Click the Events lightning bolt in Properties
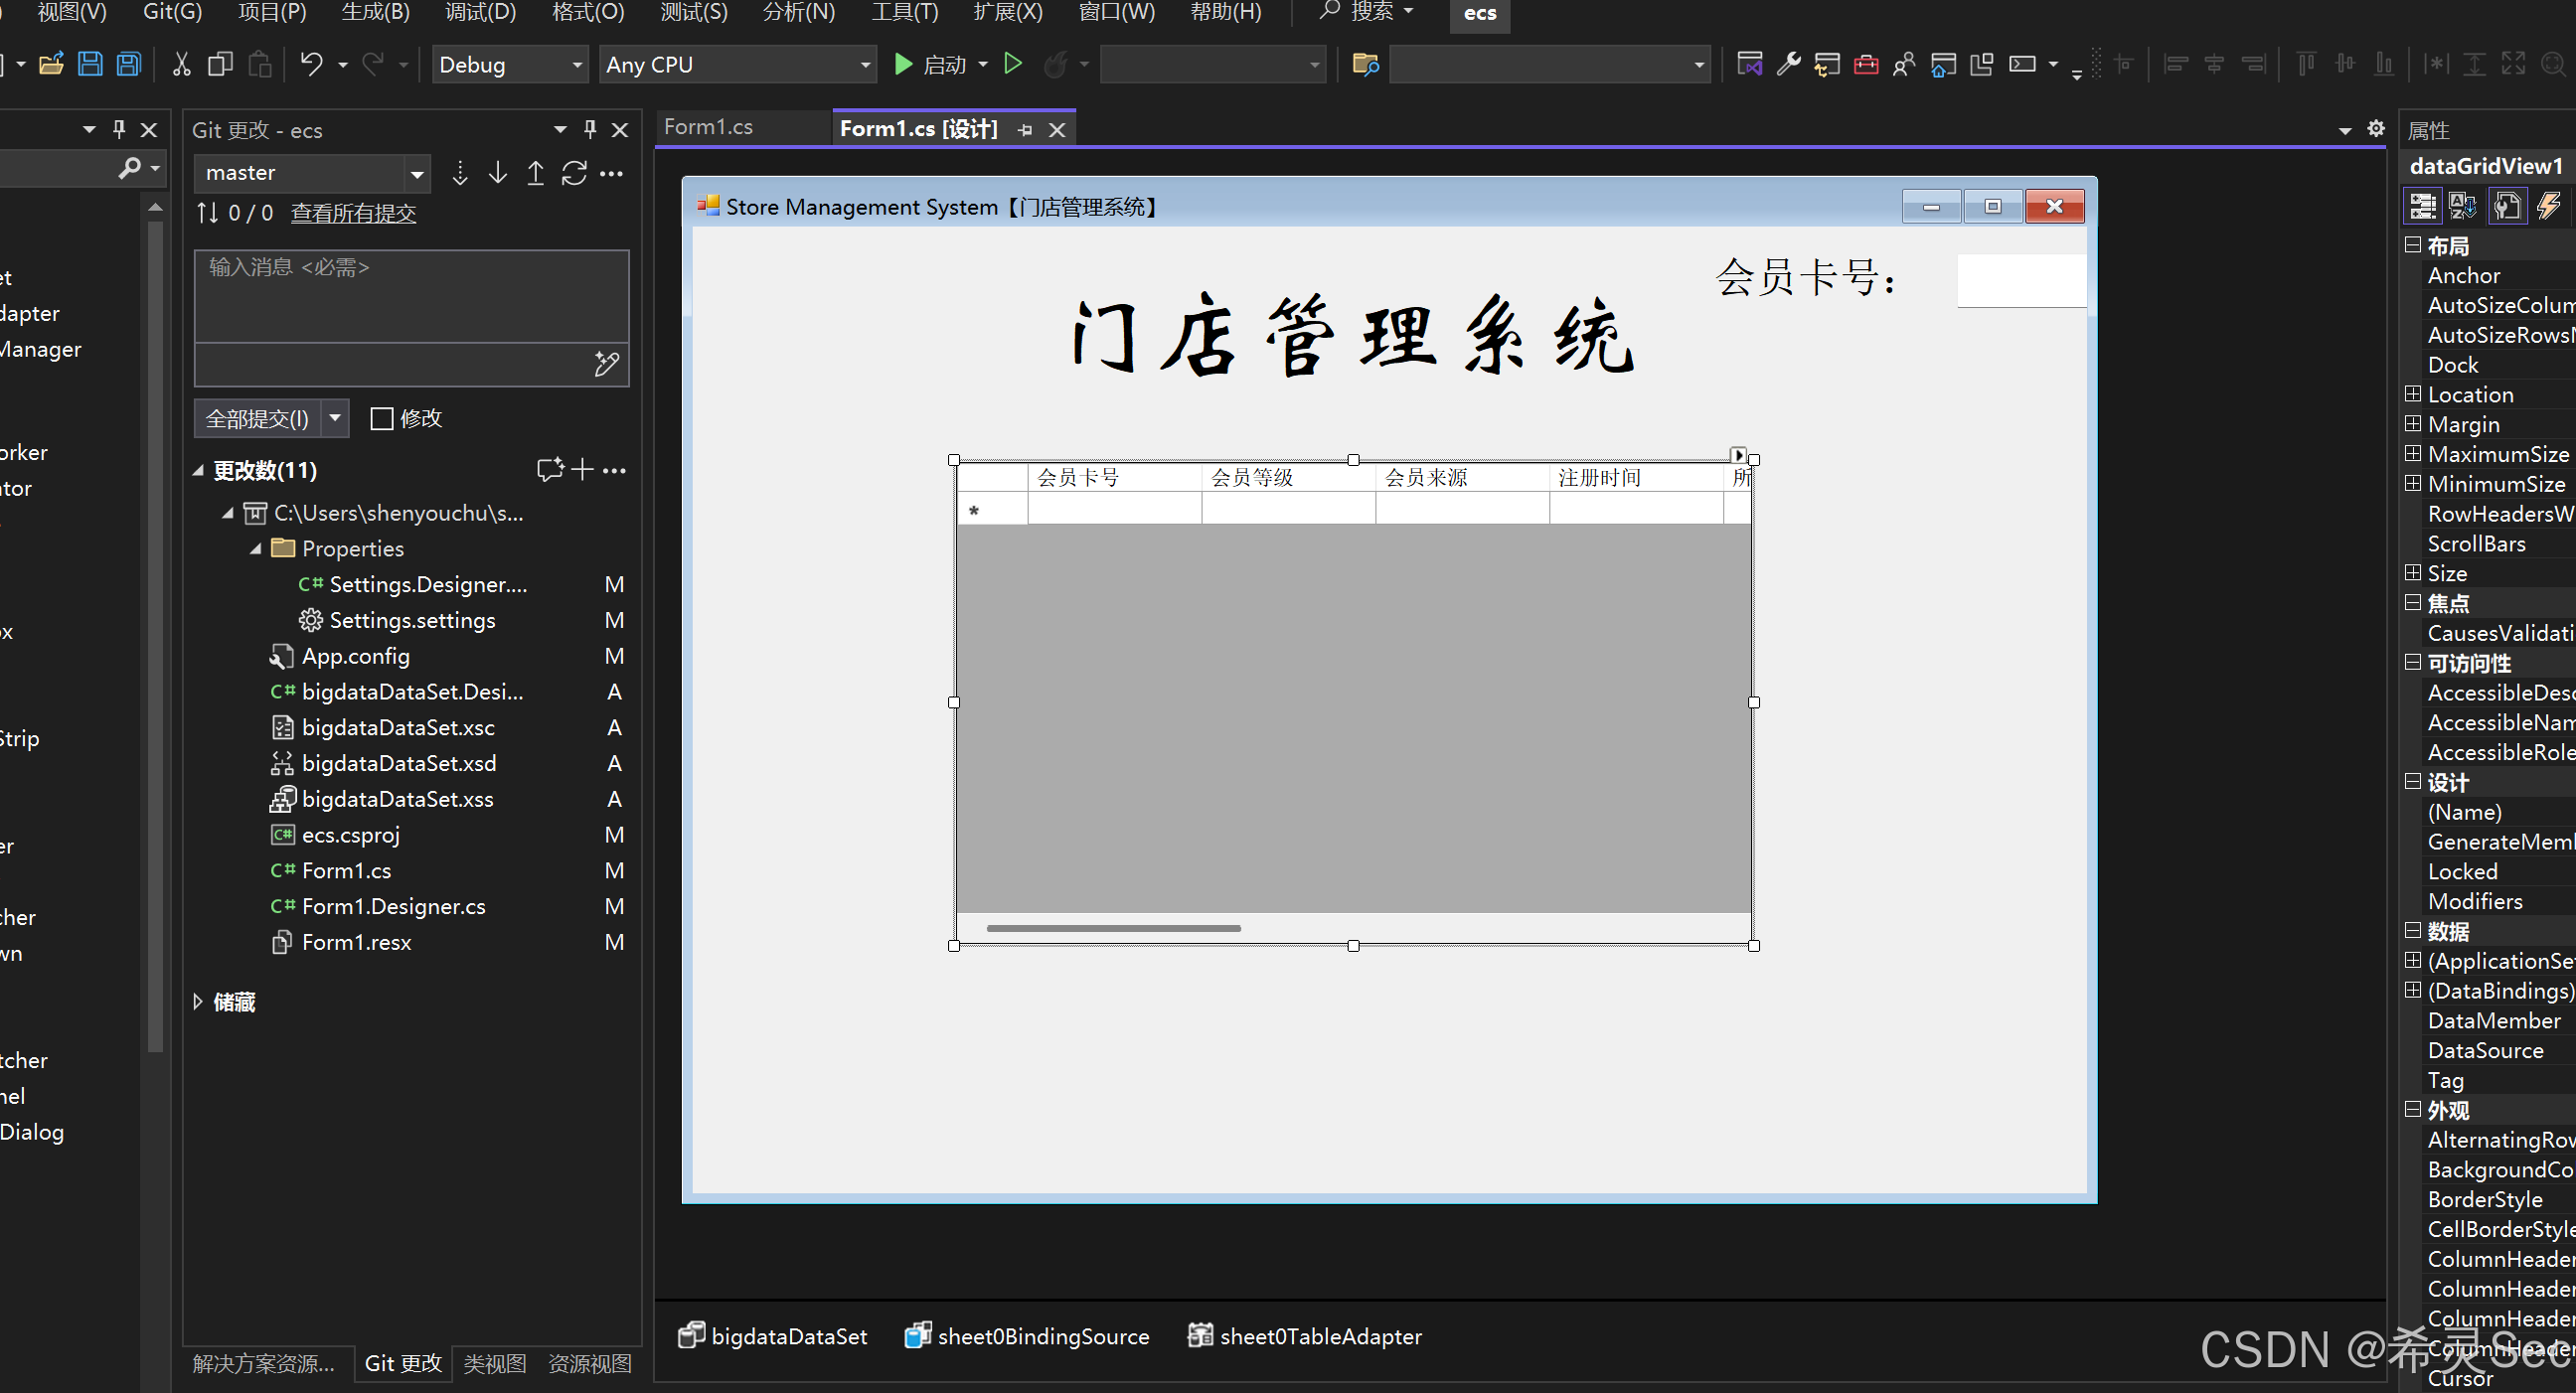Screen dimensions: 2576x1393 coord(2548,206)
